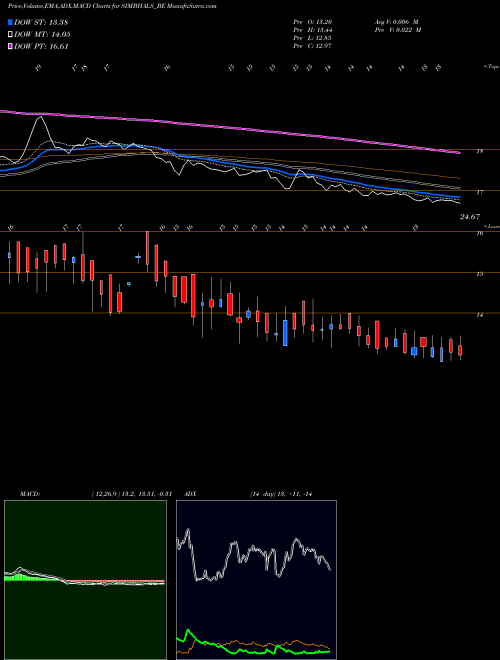Viewport: 500px width, 660px height.
Task: Click the 17 price axis label
Action: [480, 193]
